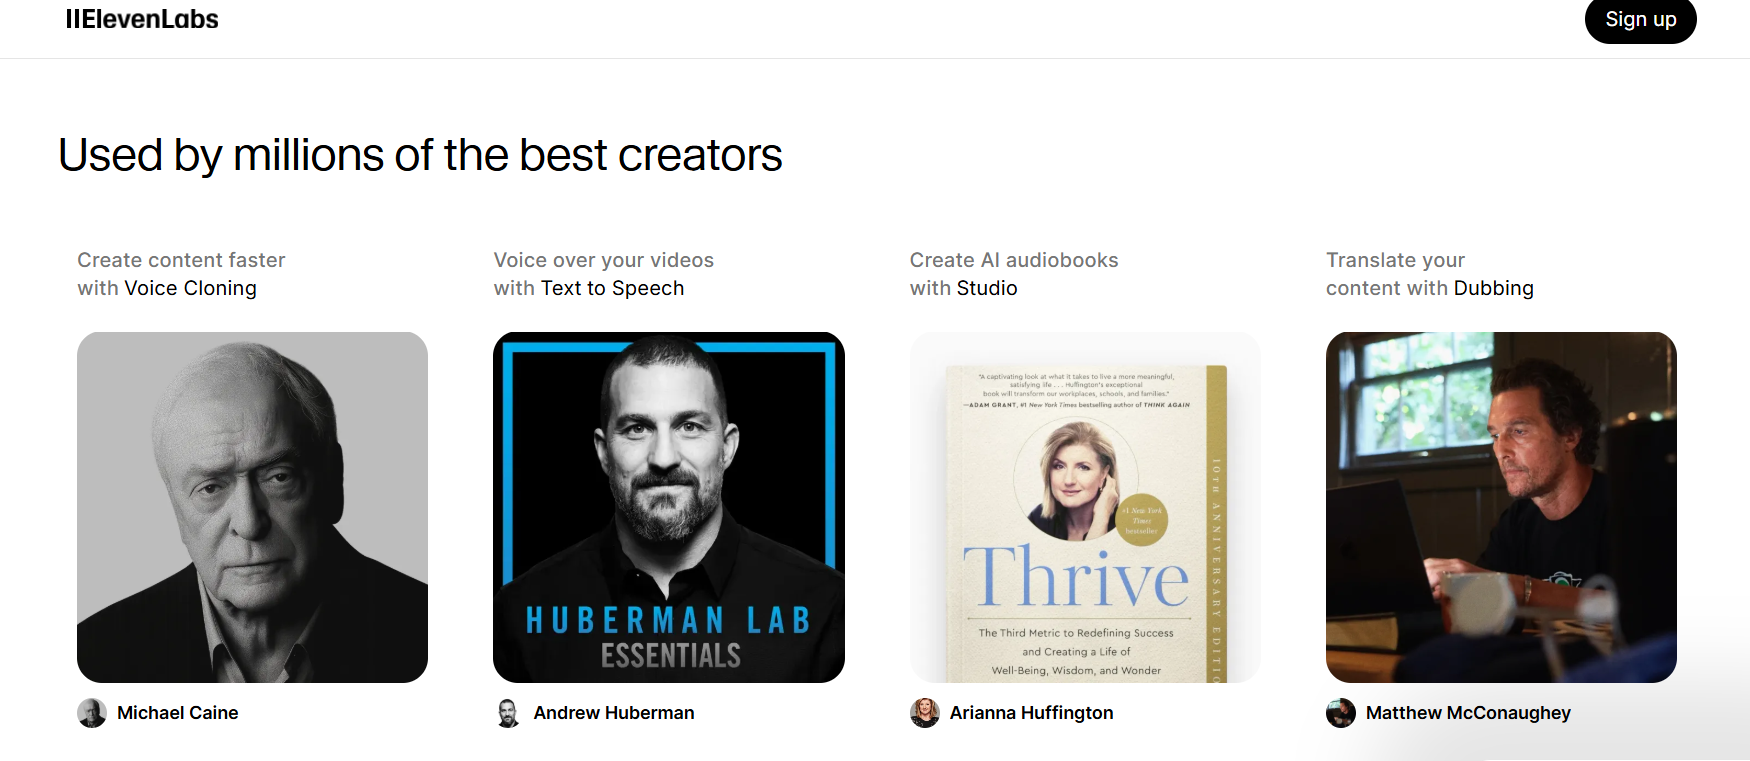Click the Andrew Huberman name label
This screenshot has width=1750, height=761.
pos(614,713)
